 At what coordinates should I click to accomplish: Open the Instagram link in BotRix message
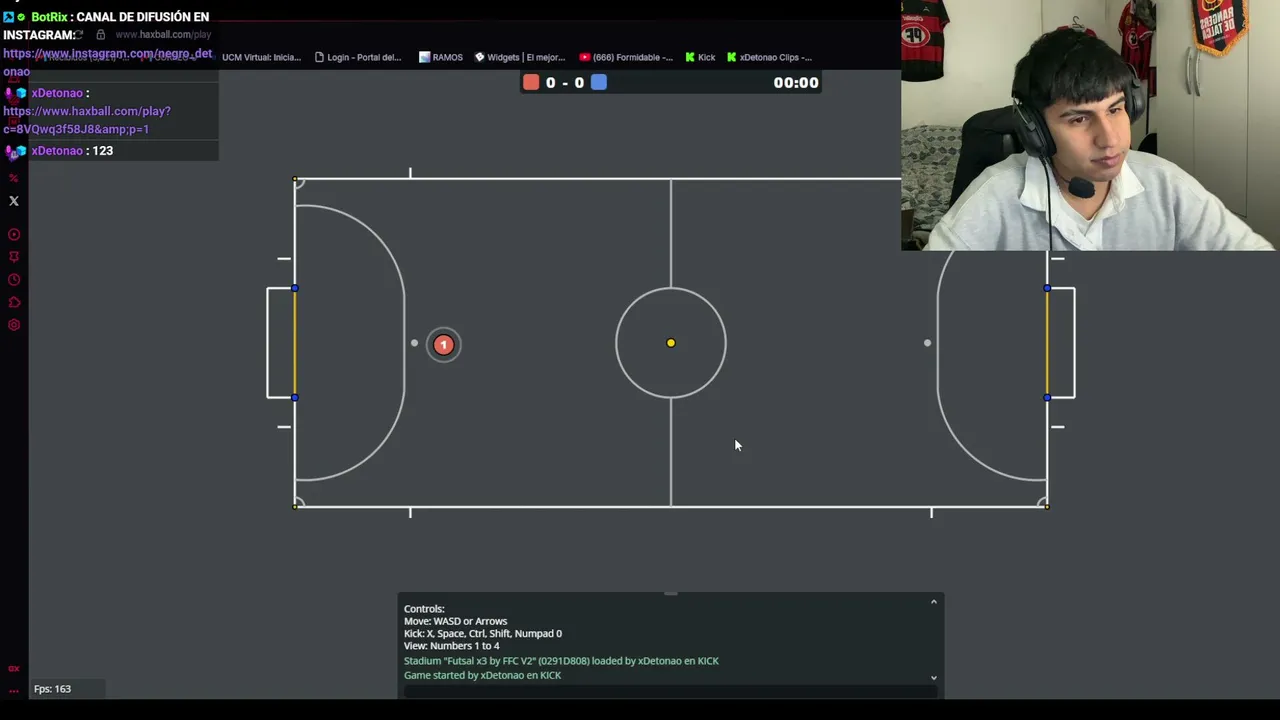(x=107, y=62)
